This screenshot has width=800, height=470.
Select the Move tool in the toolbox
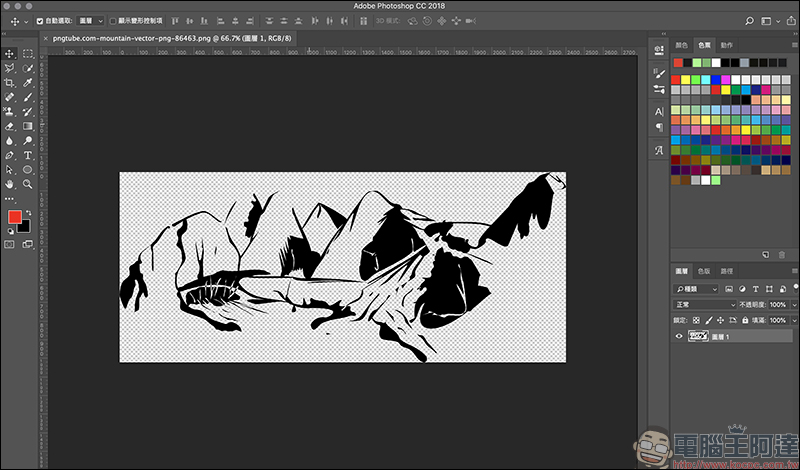point(10,53)
